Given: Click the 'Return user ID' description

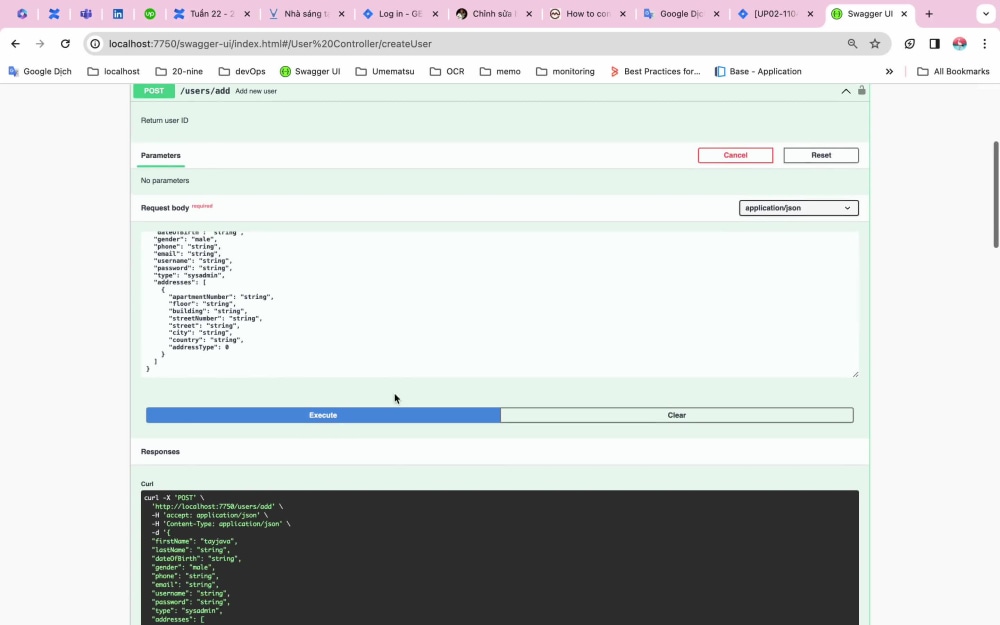Looking at the screenshot, I should coord(165,121).
